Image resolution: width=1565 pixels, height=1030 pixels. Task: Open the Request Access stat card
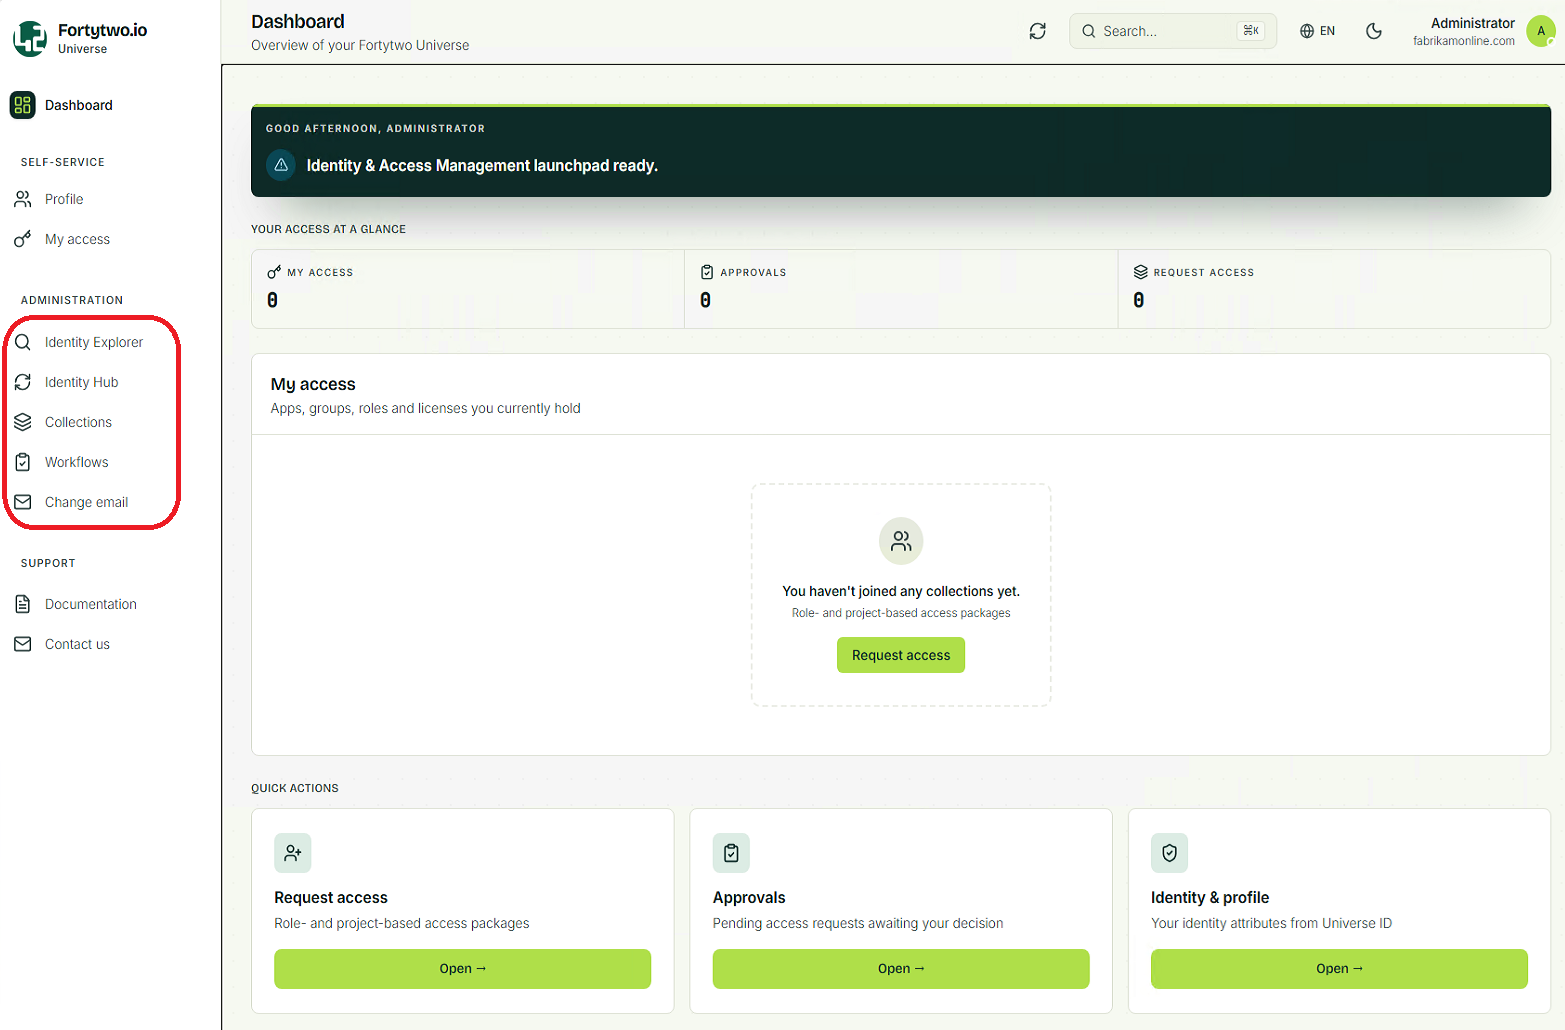pyautogui.click(x=1334, y=288)
